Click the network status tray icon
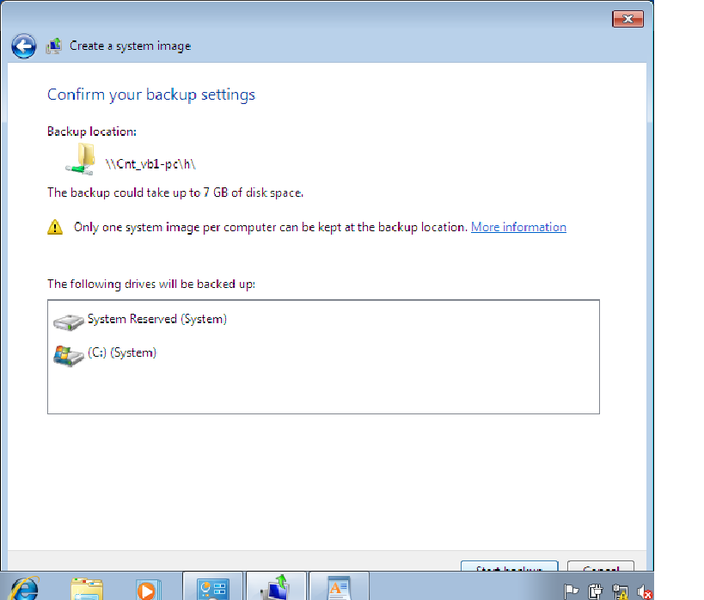The image size is (704, 600). tap(620, 590)
